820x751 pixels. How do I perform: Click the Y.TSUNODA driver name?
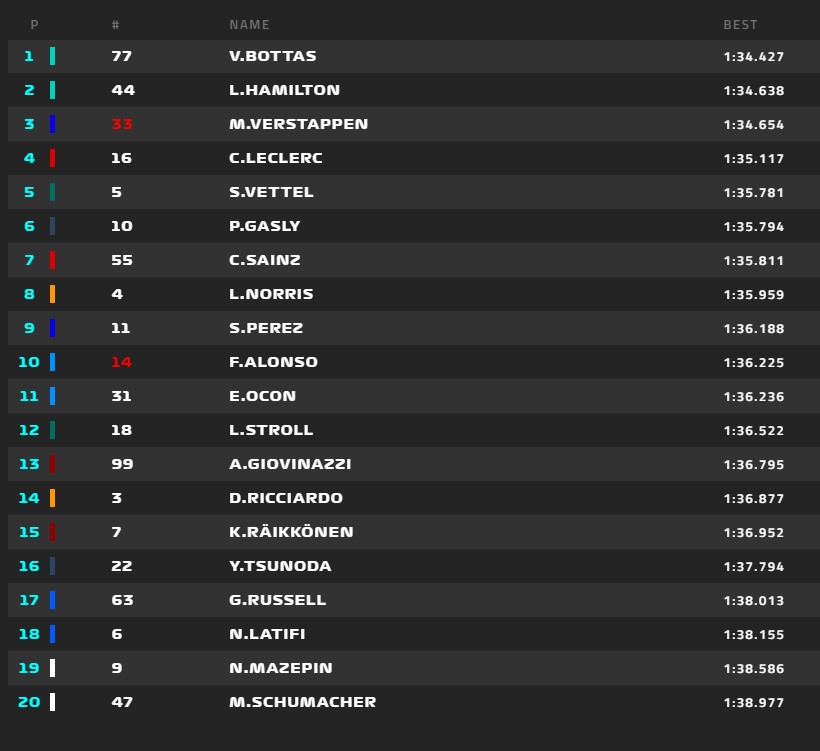tap(280, 566)
